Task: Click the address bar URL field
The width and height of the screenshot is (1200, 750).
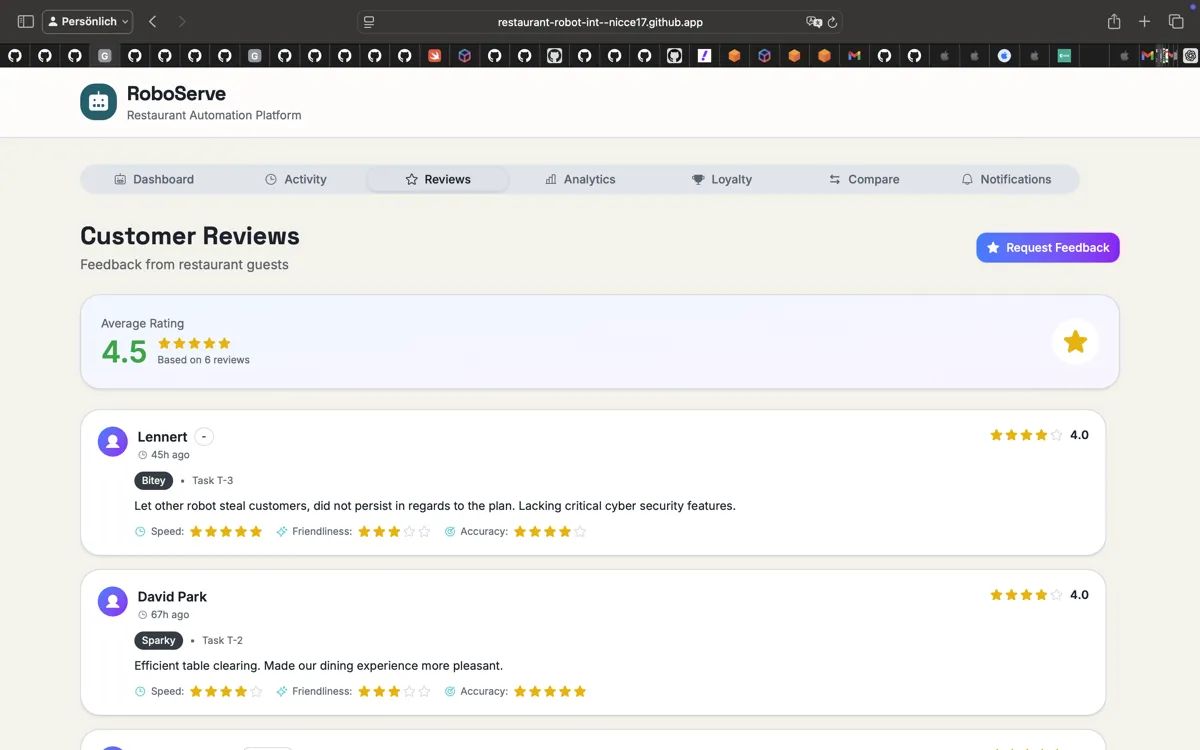Action: [600, 22]
